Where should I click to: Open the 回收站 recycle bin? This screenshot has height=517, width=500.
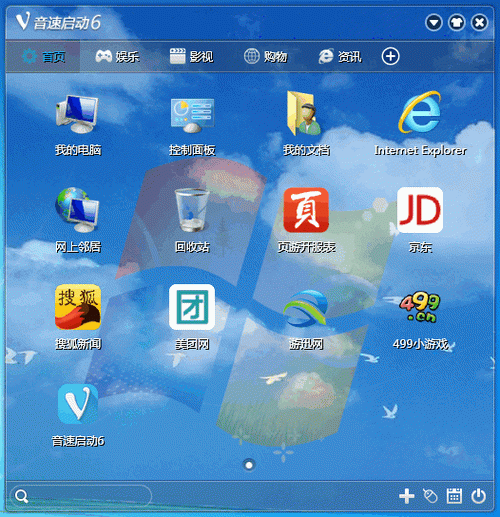[192, 210]
